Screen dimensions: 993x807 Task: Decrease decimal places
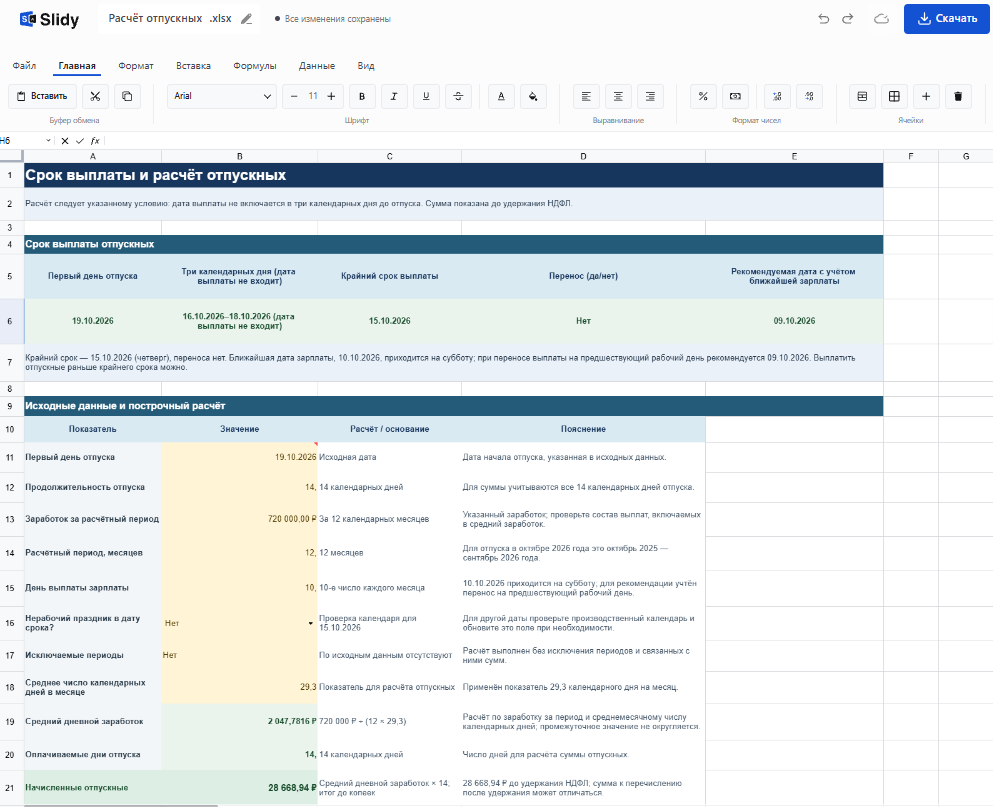[x=809, y=96]
